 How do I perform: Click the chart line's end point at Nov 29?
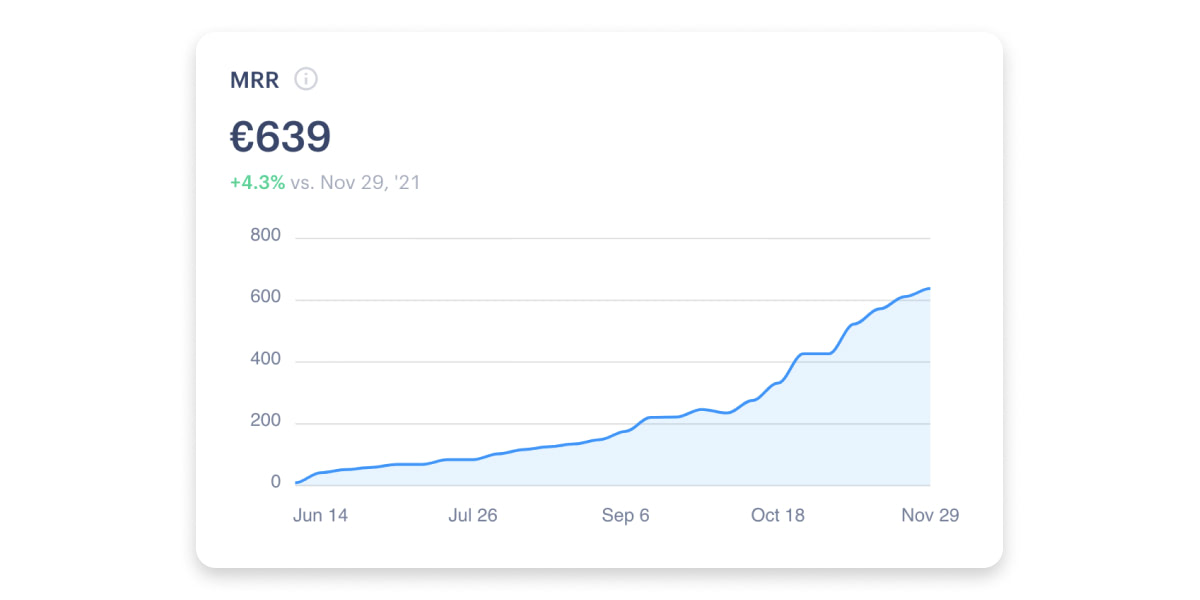(929, 288)
